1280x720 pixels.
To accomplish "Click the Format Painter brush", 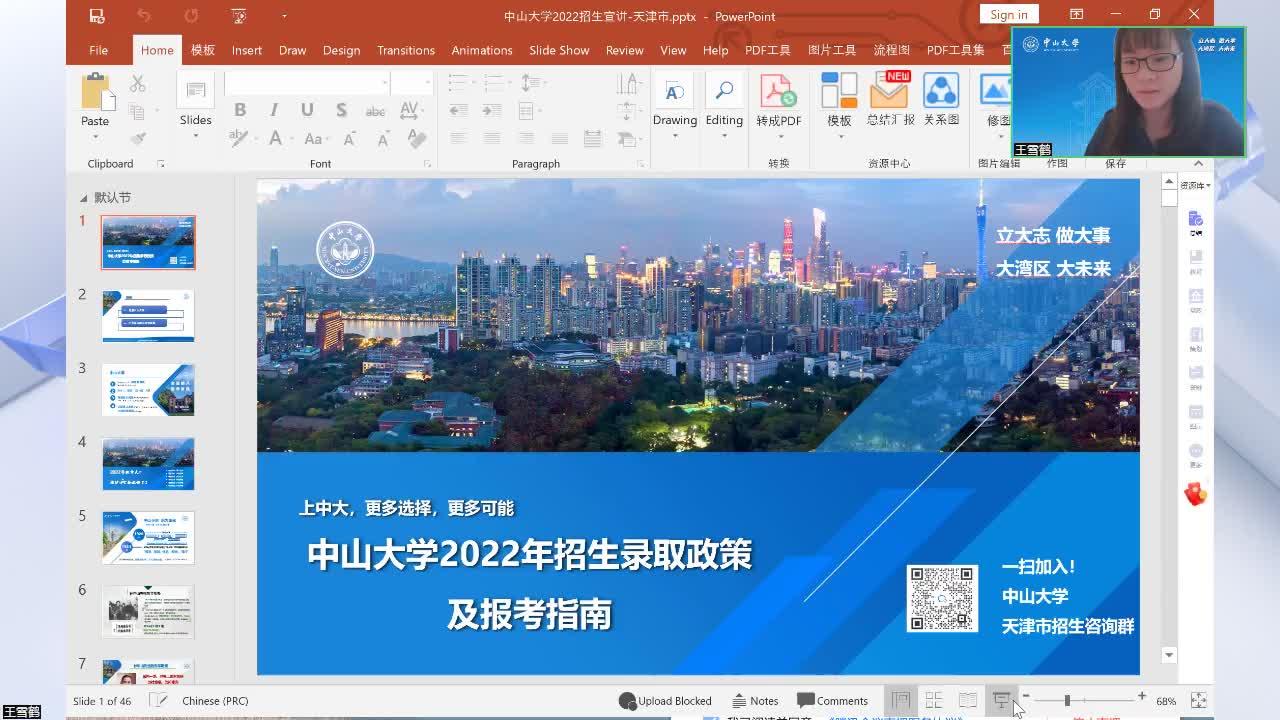I will pyautogui.click(x=138, y=138).
